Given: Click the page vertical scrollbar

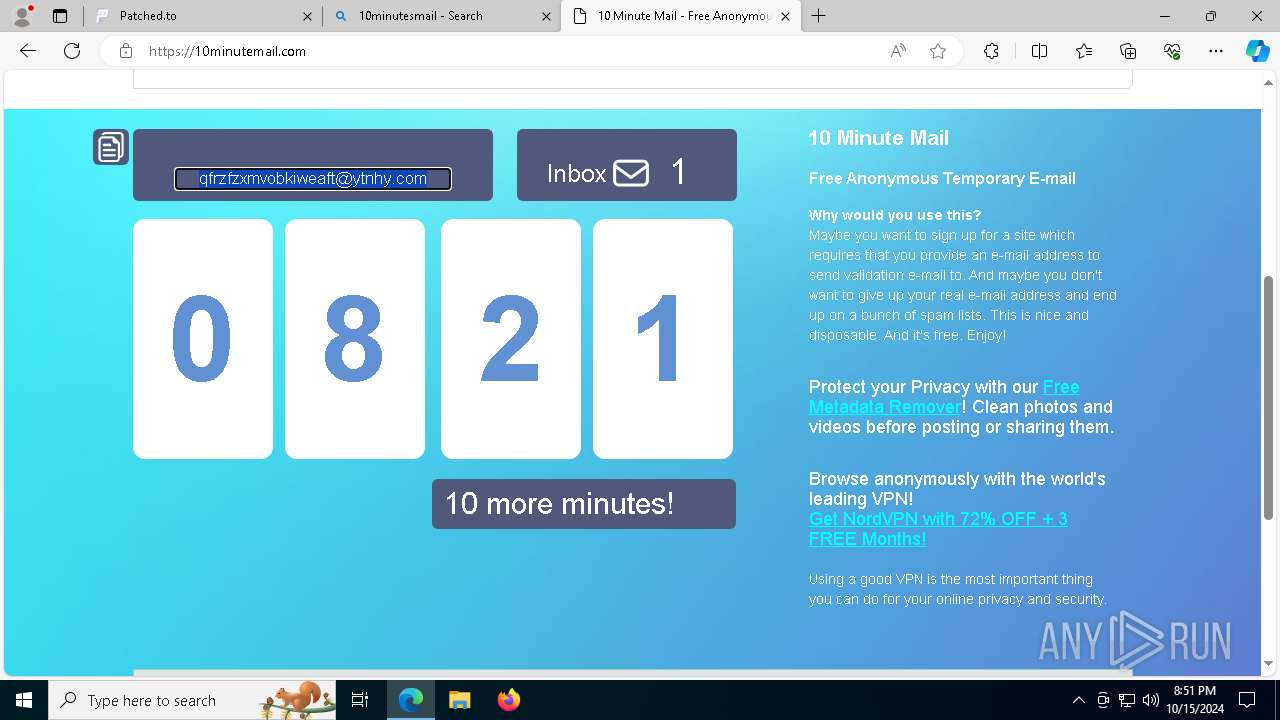Looking at the screenshot, I should pyautogui.click(x=1269, y=397).
